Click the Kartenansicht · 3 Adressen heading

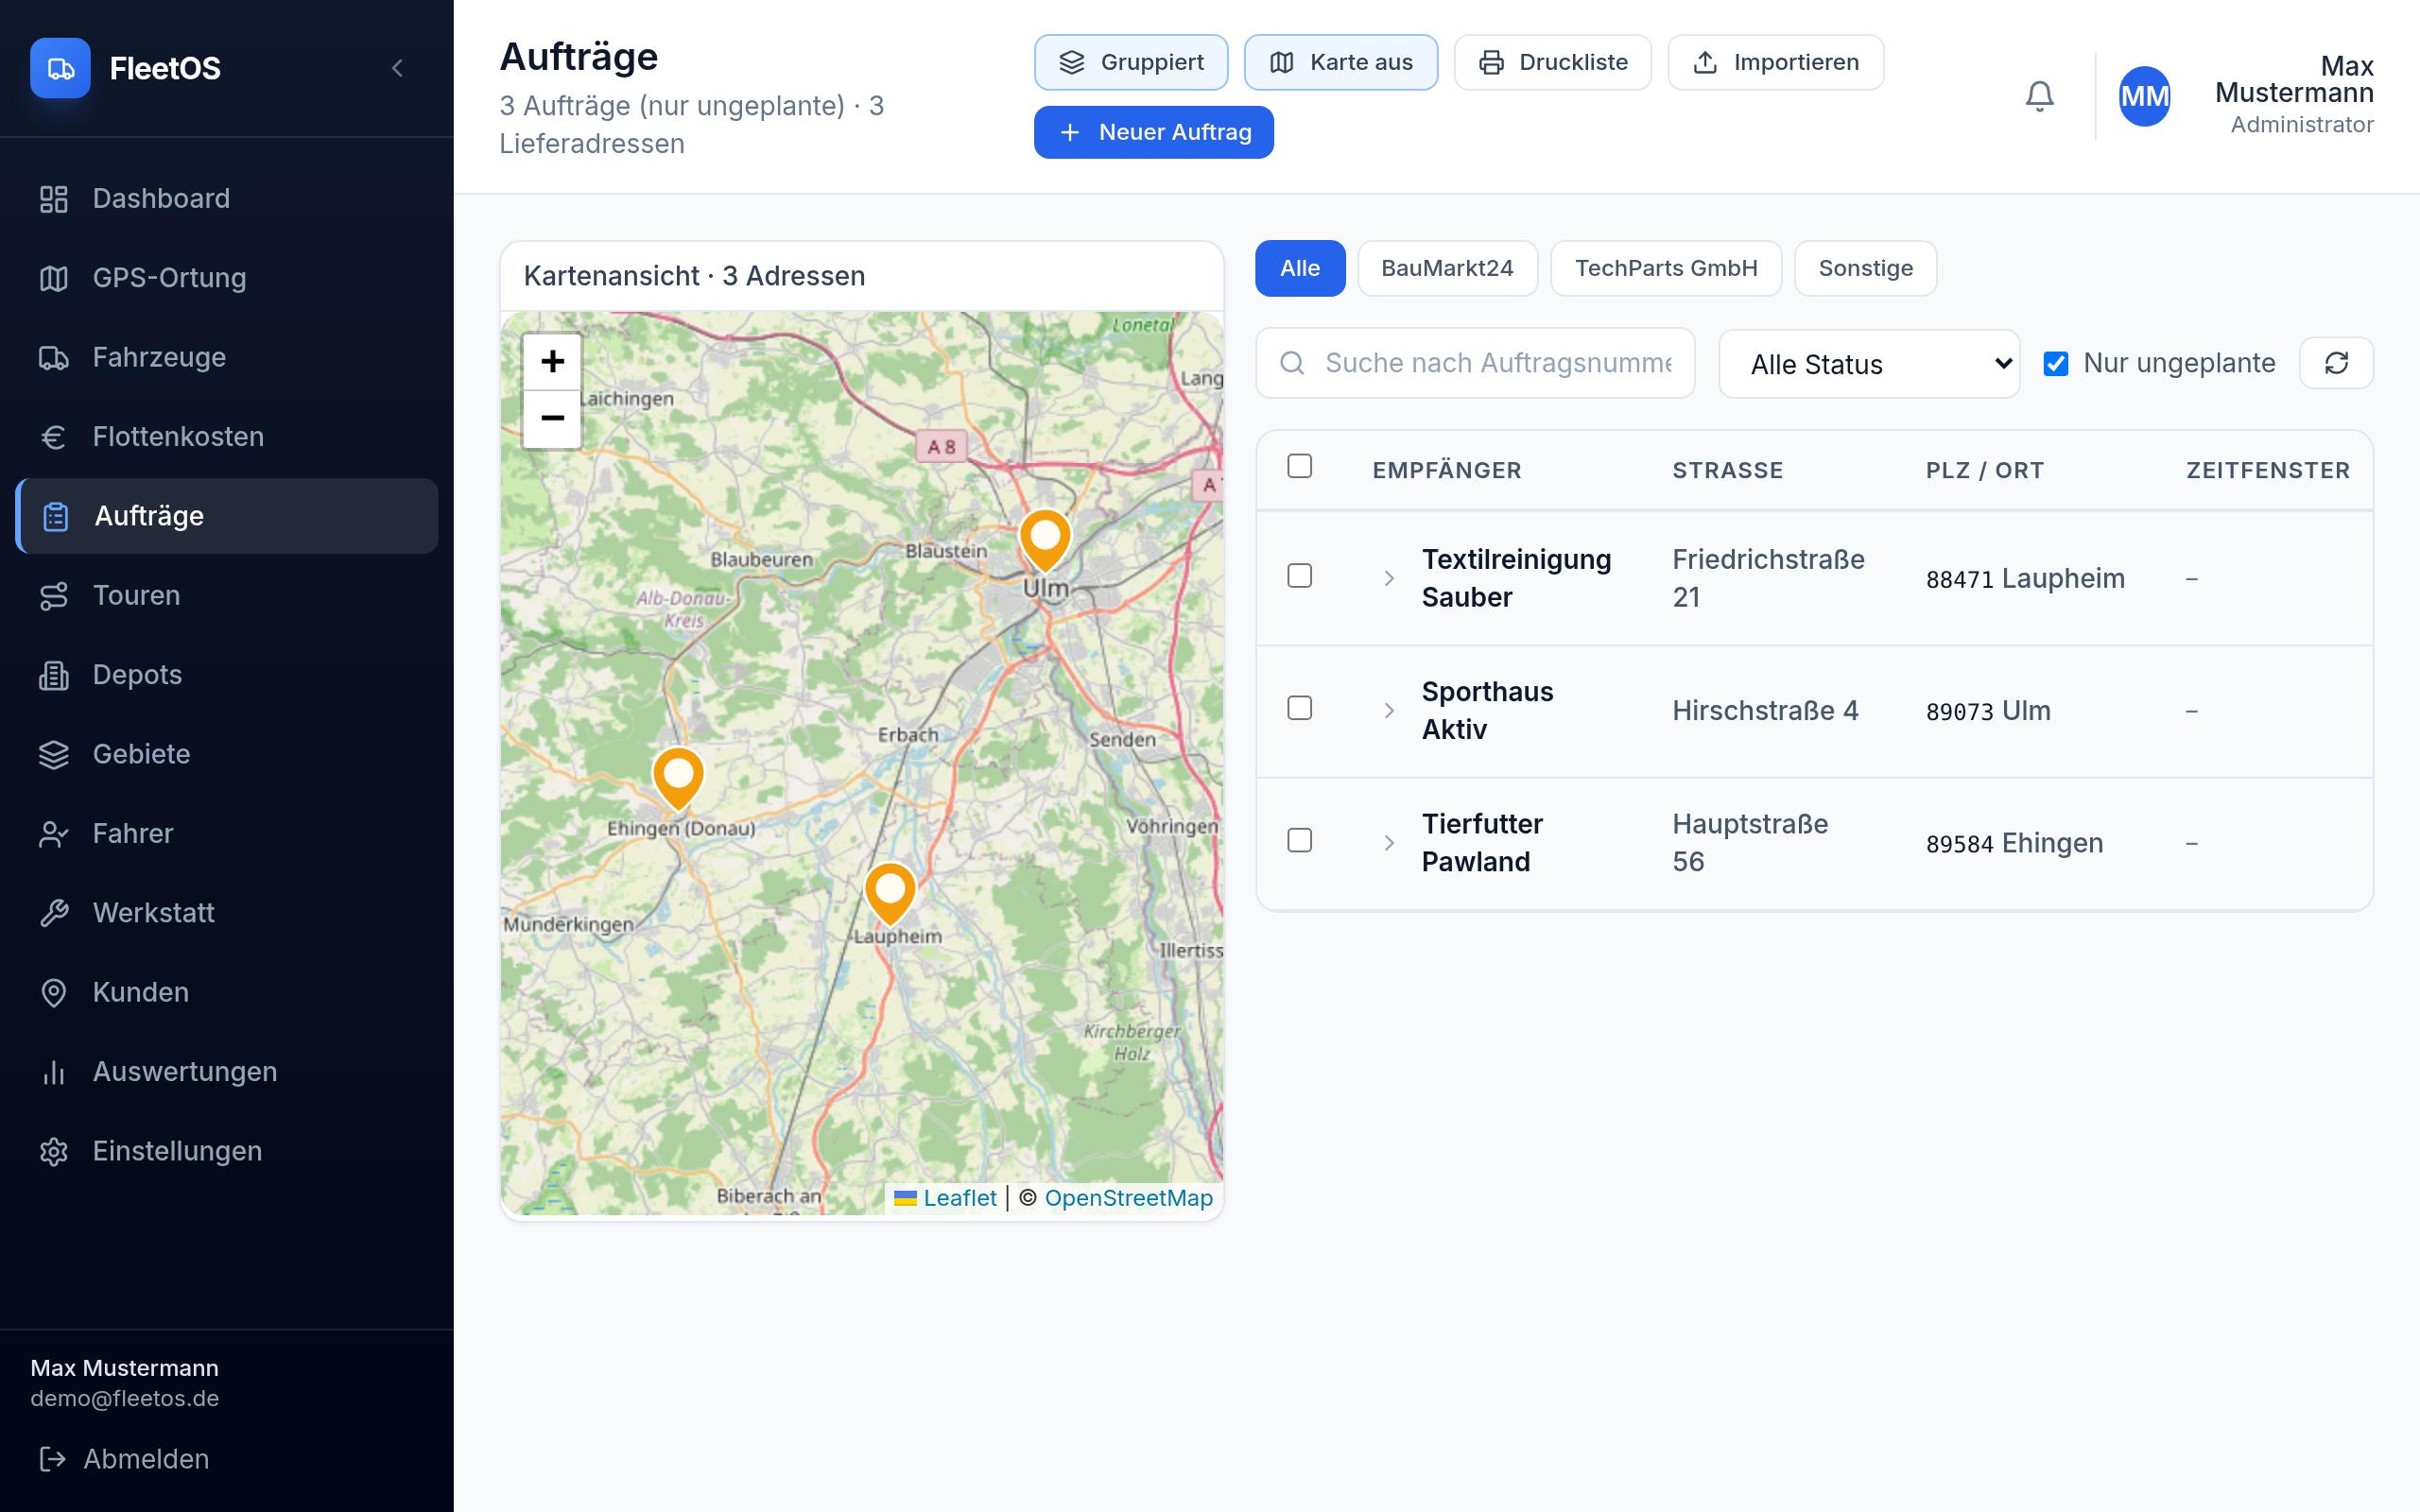694,276
